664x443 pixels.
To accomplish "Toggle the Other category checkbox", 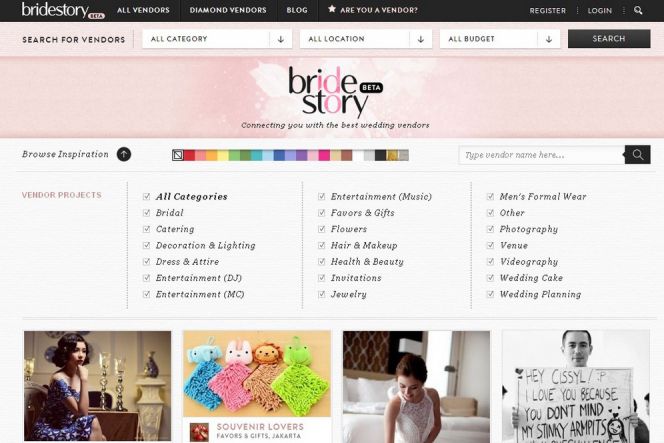I will coord(490,213).
